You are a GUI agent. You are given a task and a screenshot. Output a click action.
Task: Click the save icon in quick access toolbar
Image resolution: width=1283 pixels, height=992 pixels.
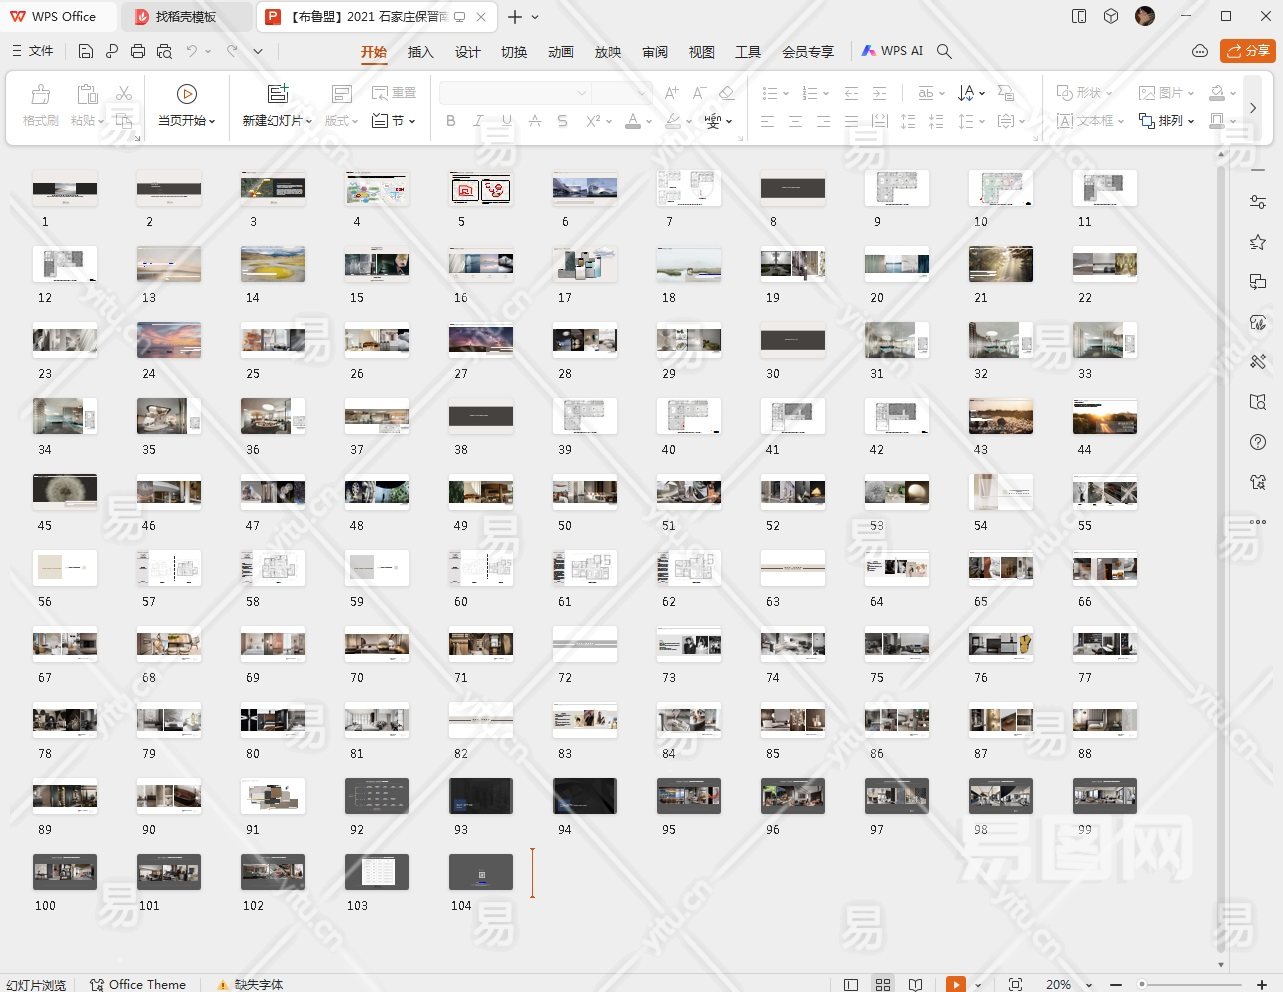[x=86, y=51]
